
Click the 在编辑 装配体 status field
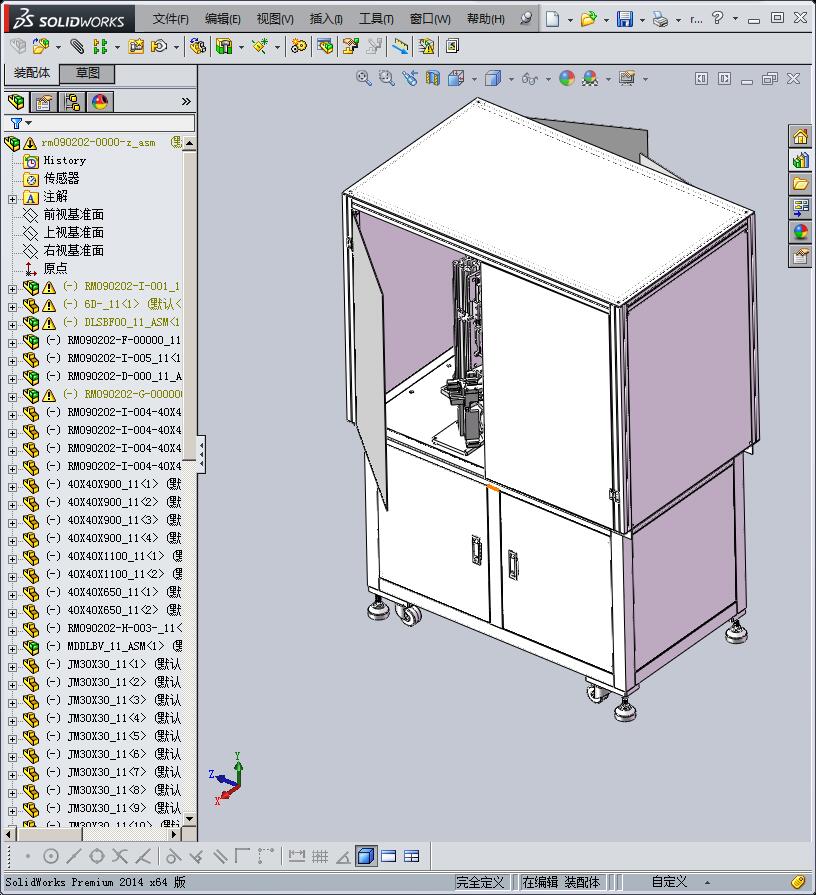pos(561,882)
